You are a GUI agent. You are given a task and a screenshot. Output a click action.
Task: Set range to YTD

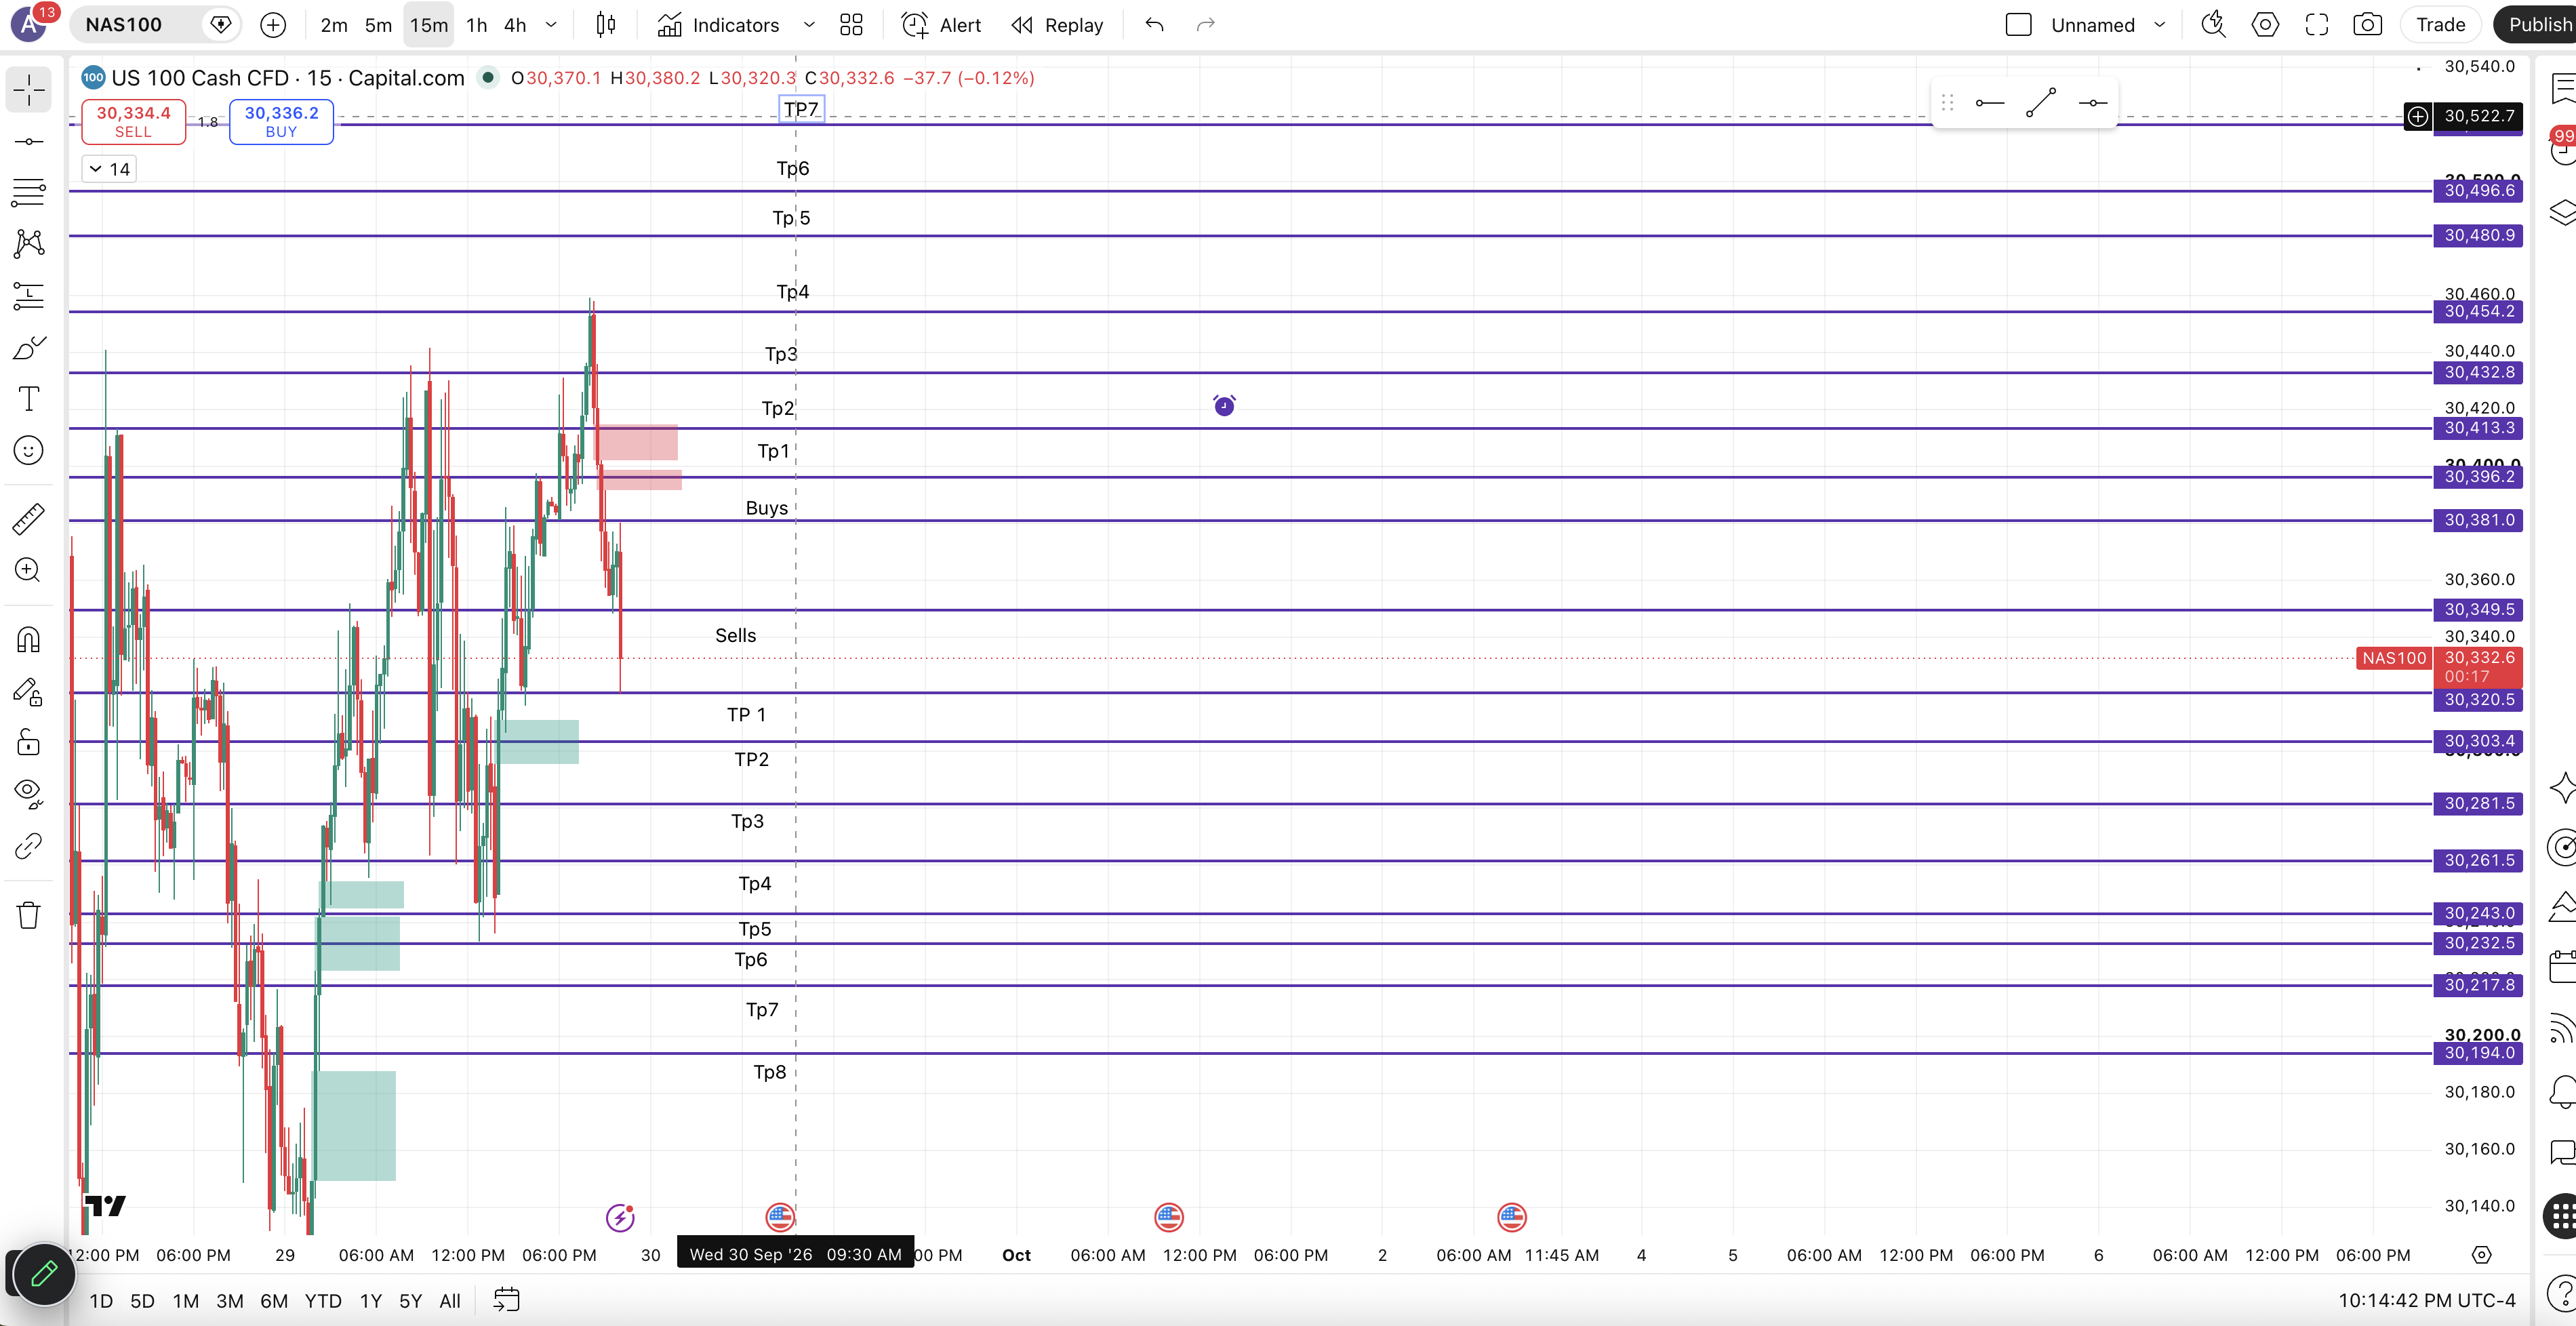(x=323, y=1301)
